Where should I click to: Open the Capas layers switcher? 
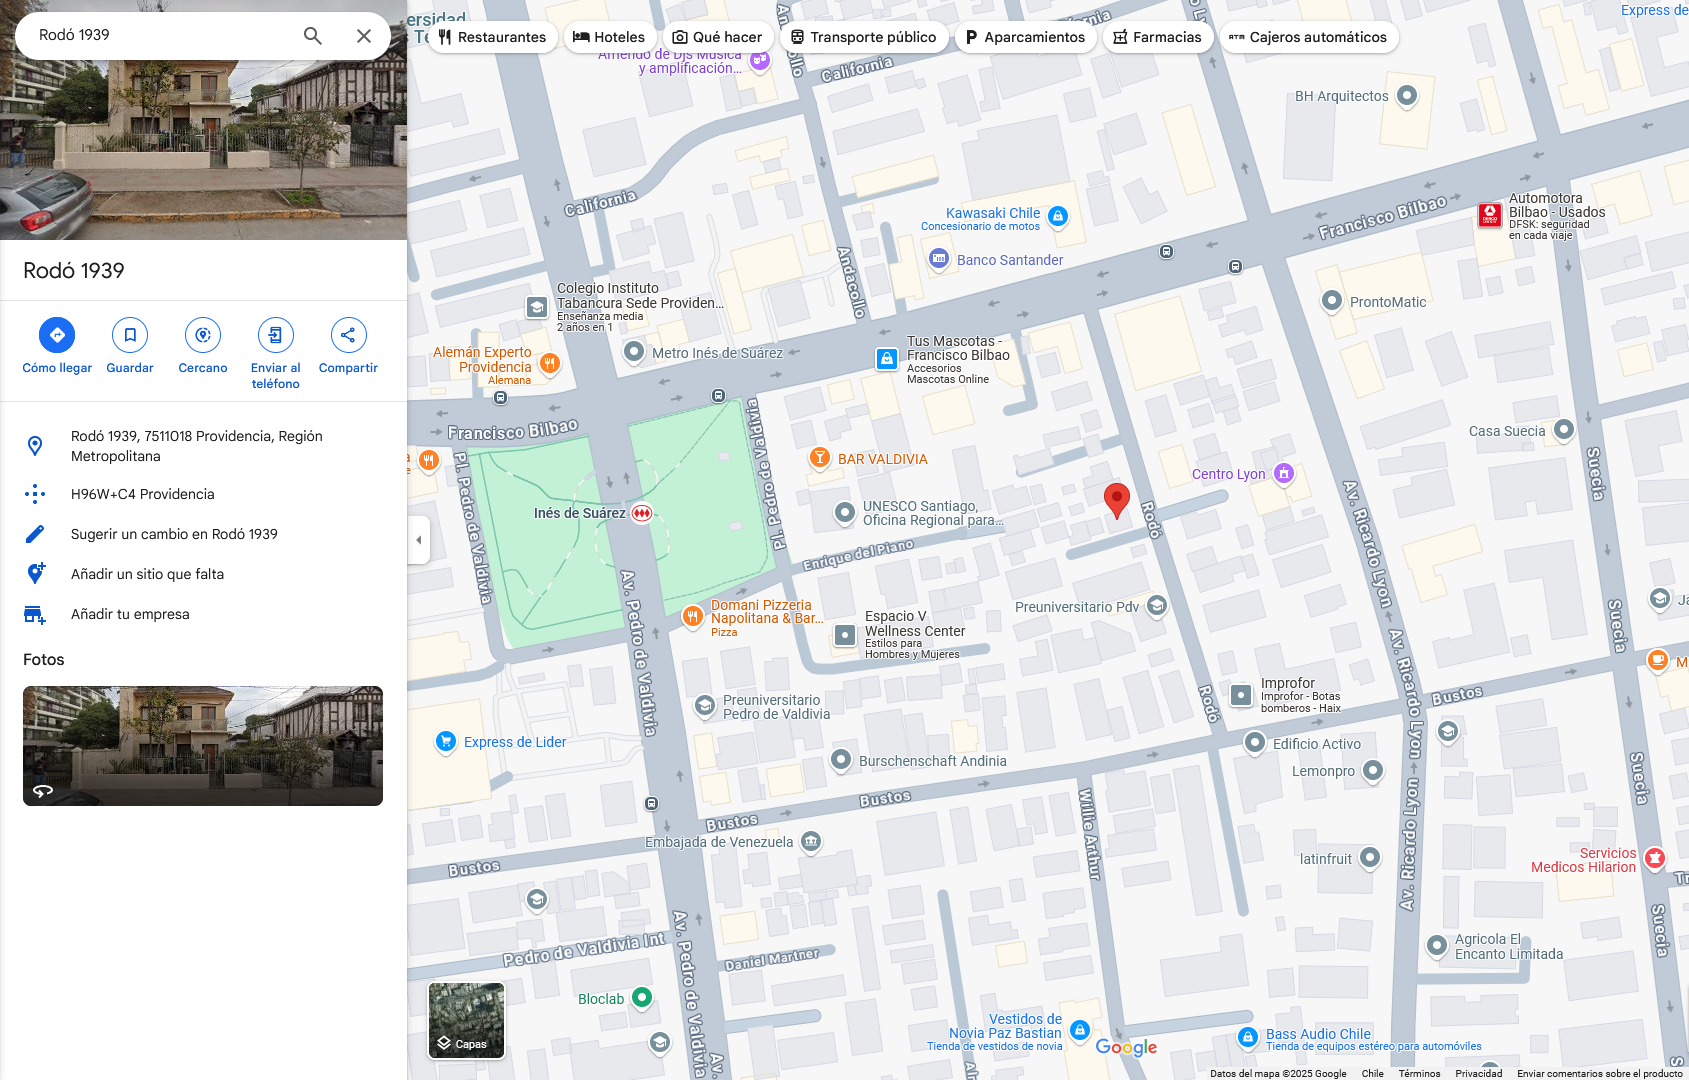pos(466,1020)
